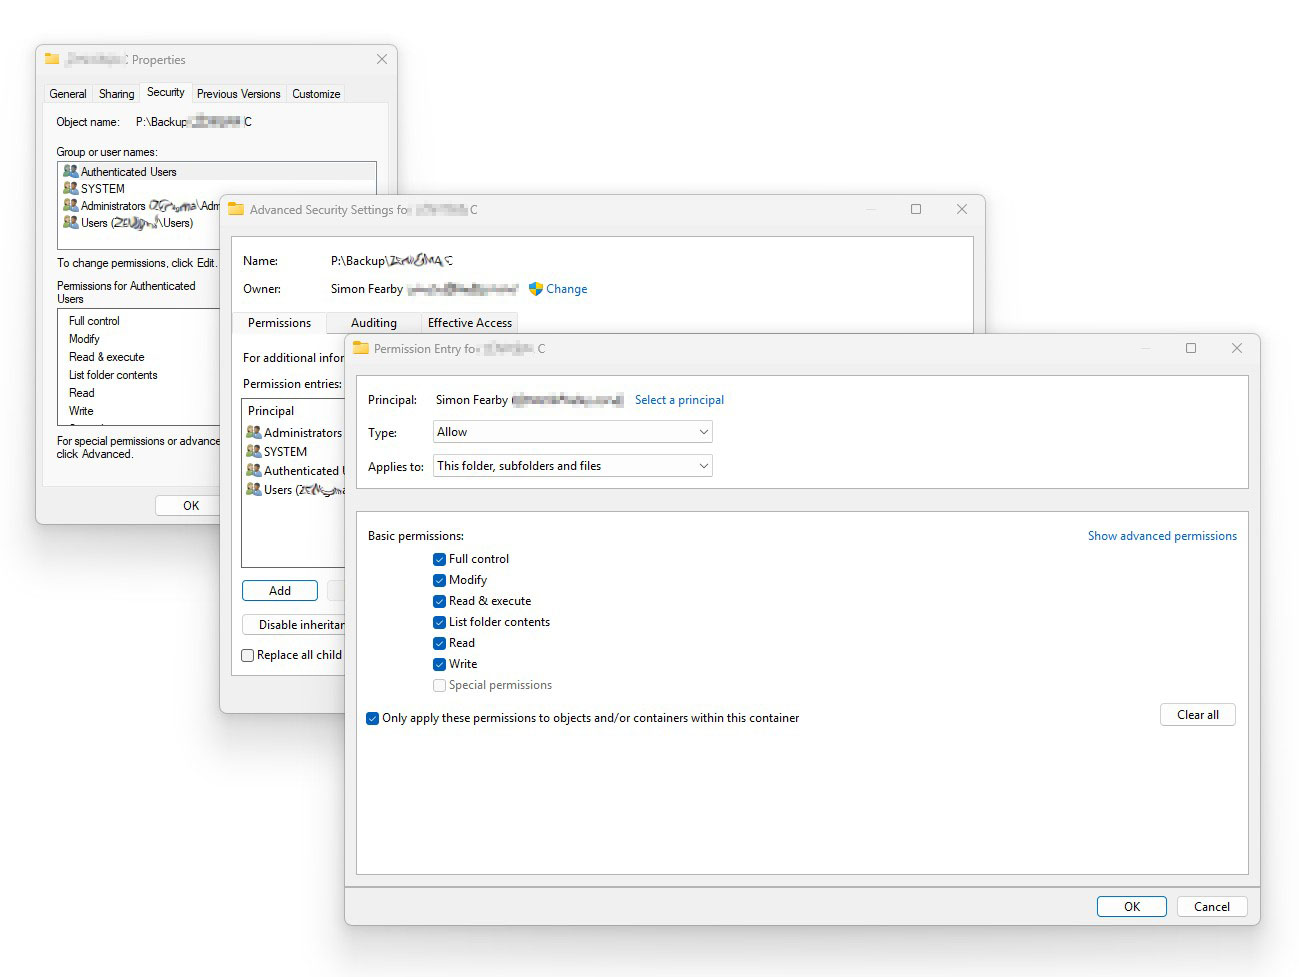Check Replace all child object permissions
The image size is (1299, 977).
(247, 655)
